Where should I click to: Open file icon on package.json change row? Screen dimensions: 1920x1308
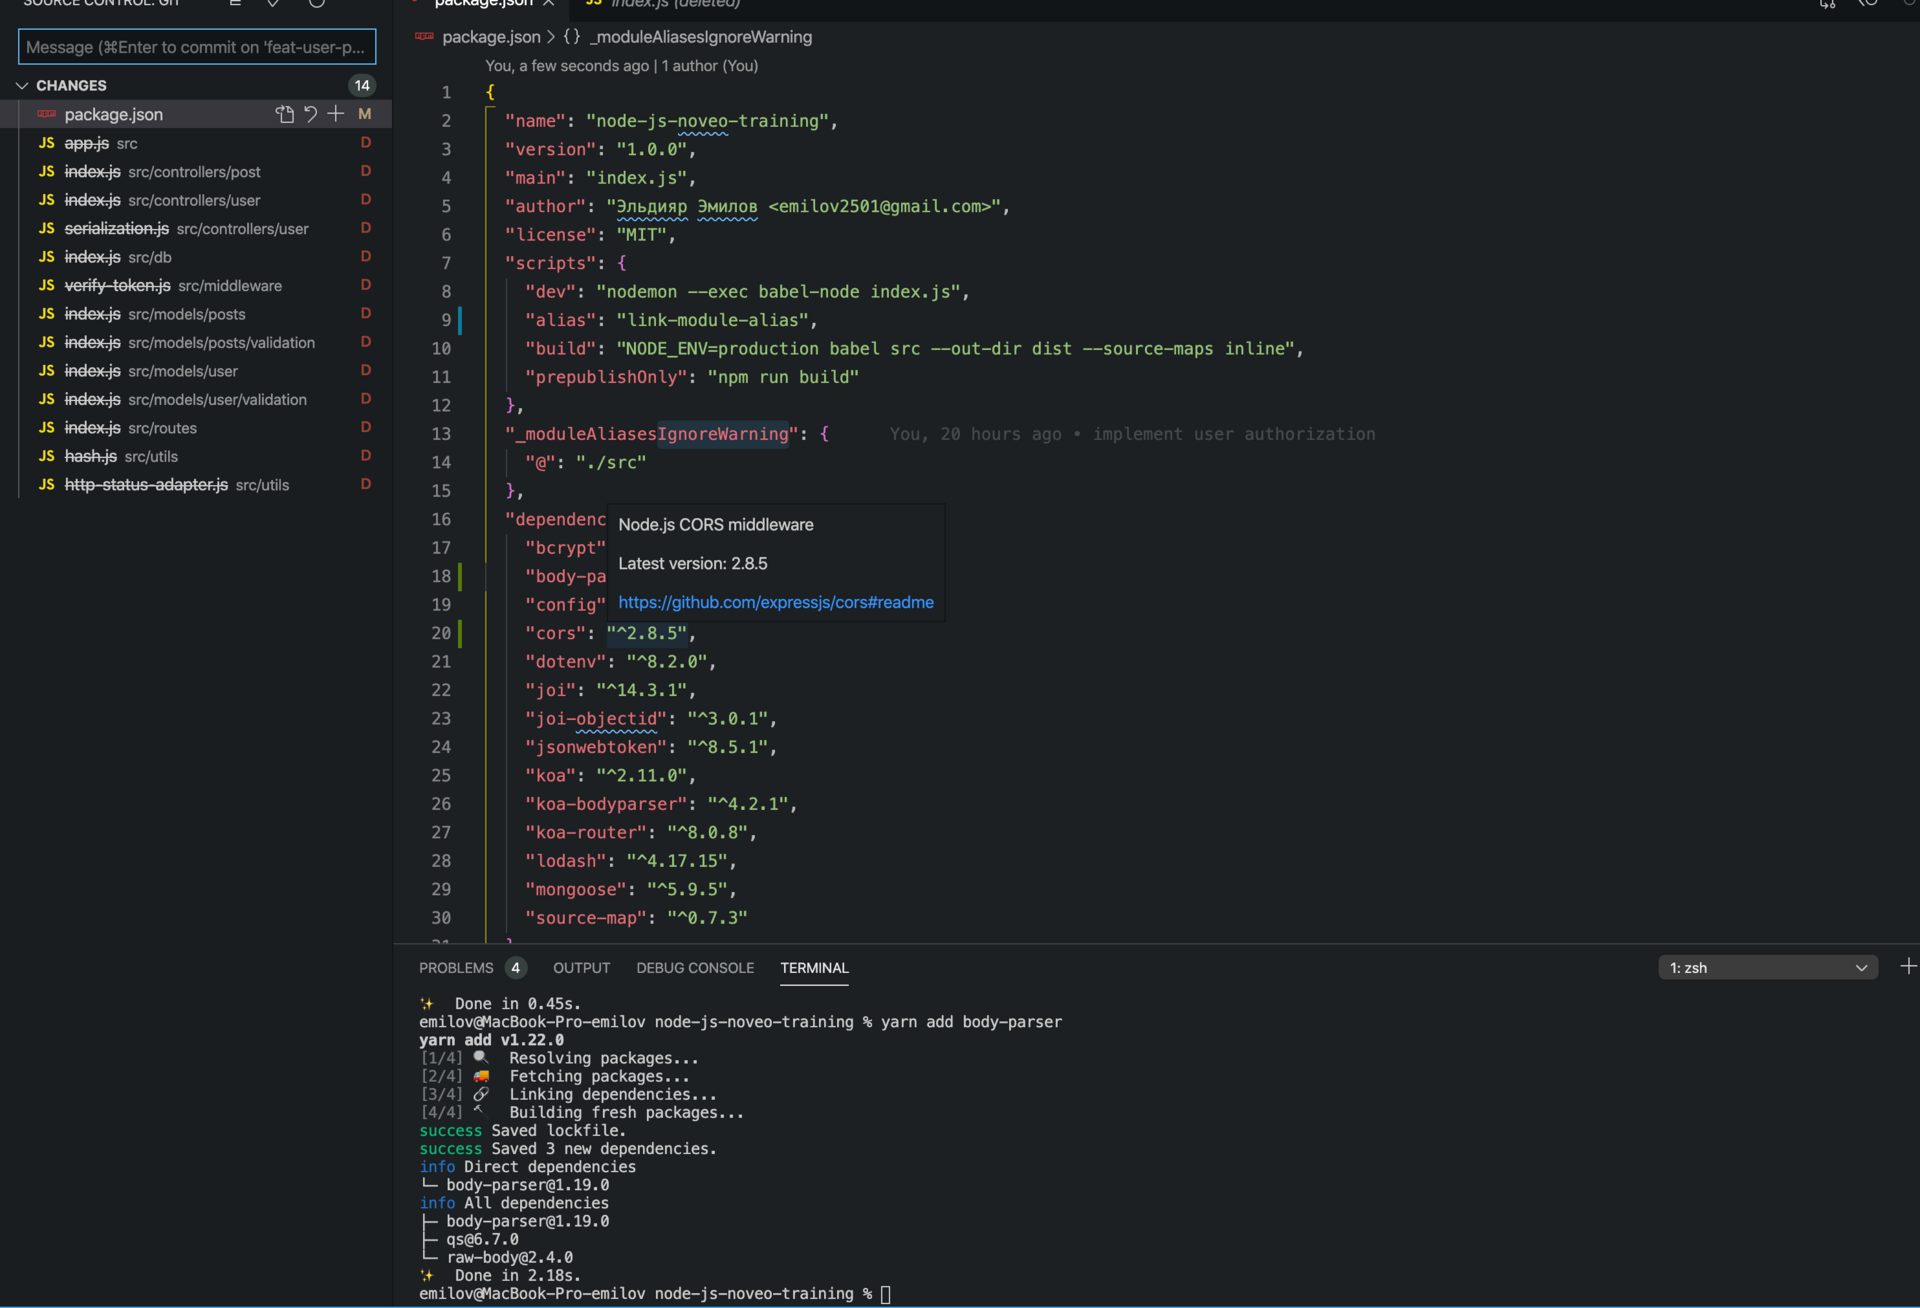click(x=285, y=114)
